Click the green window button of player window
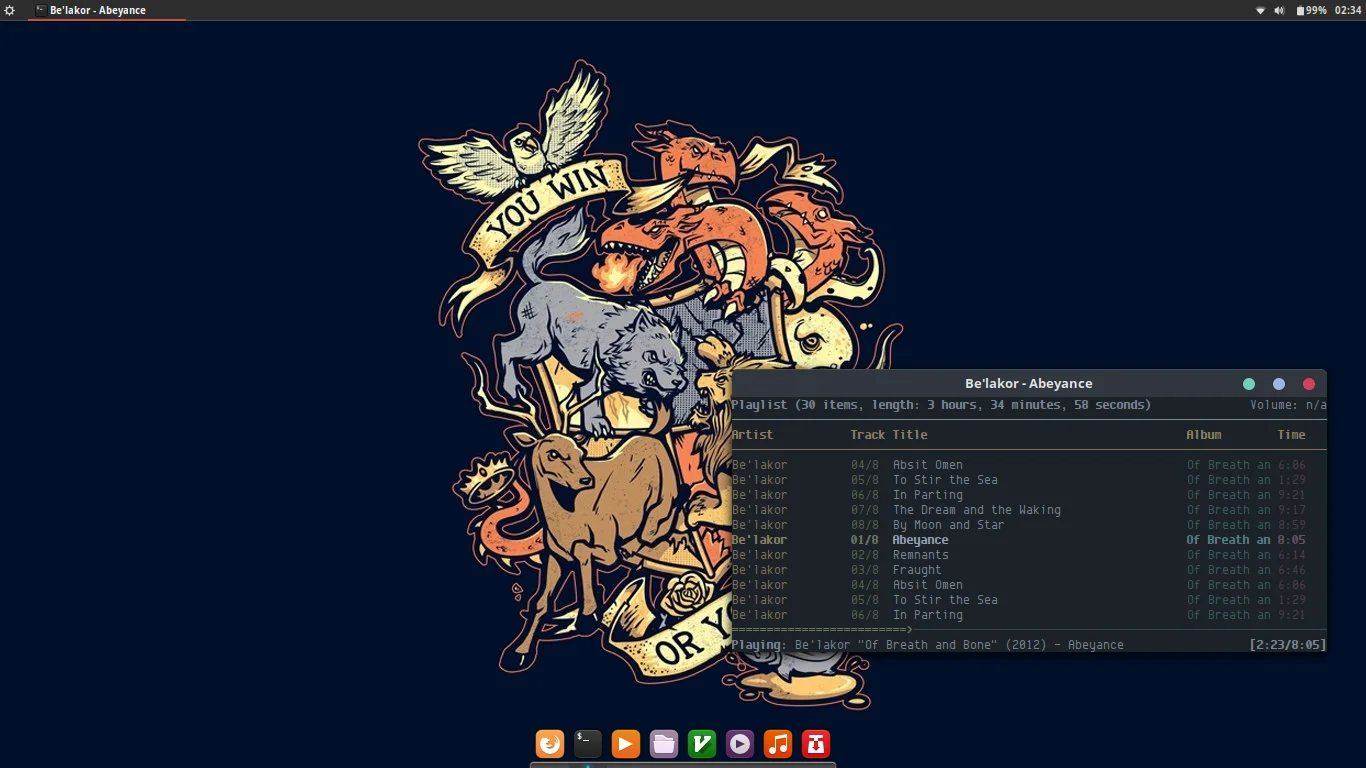The width and height of the screenshot is (1366, 768). tap(1249, 384)
